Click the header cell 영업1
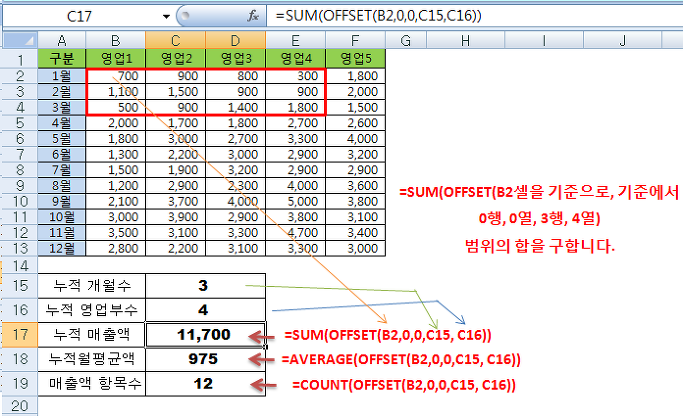 pyautogui.click(x=116, y=58)
